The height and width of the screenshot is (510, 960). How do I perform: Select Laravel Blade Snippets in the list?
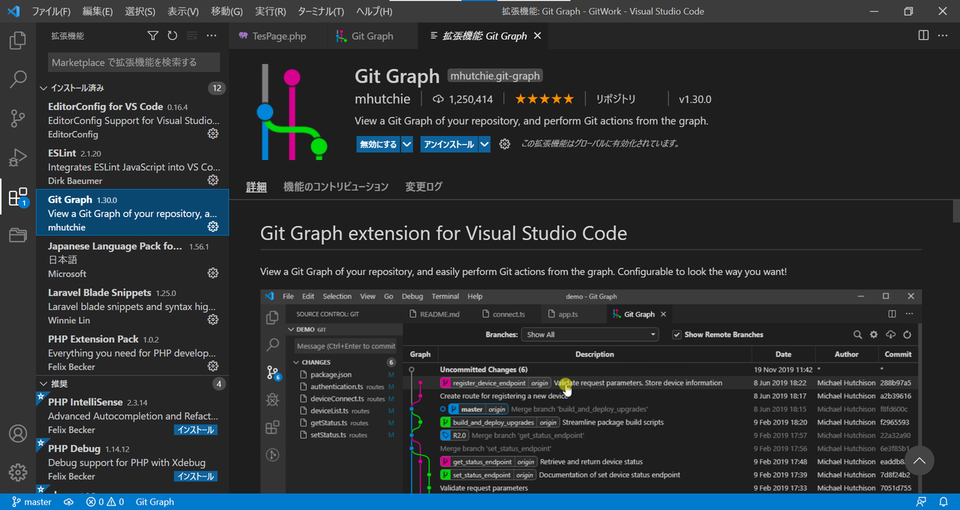click(x=133, y=306)
